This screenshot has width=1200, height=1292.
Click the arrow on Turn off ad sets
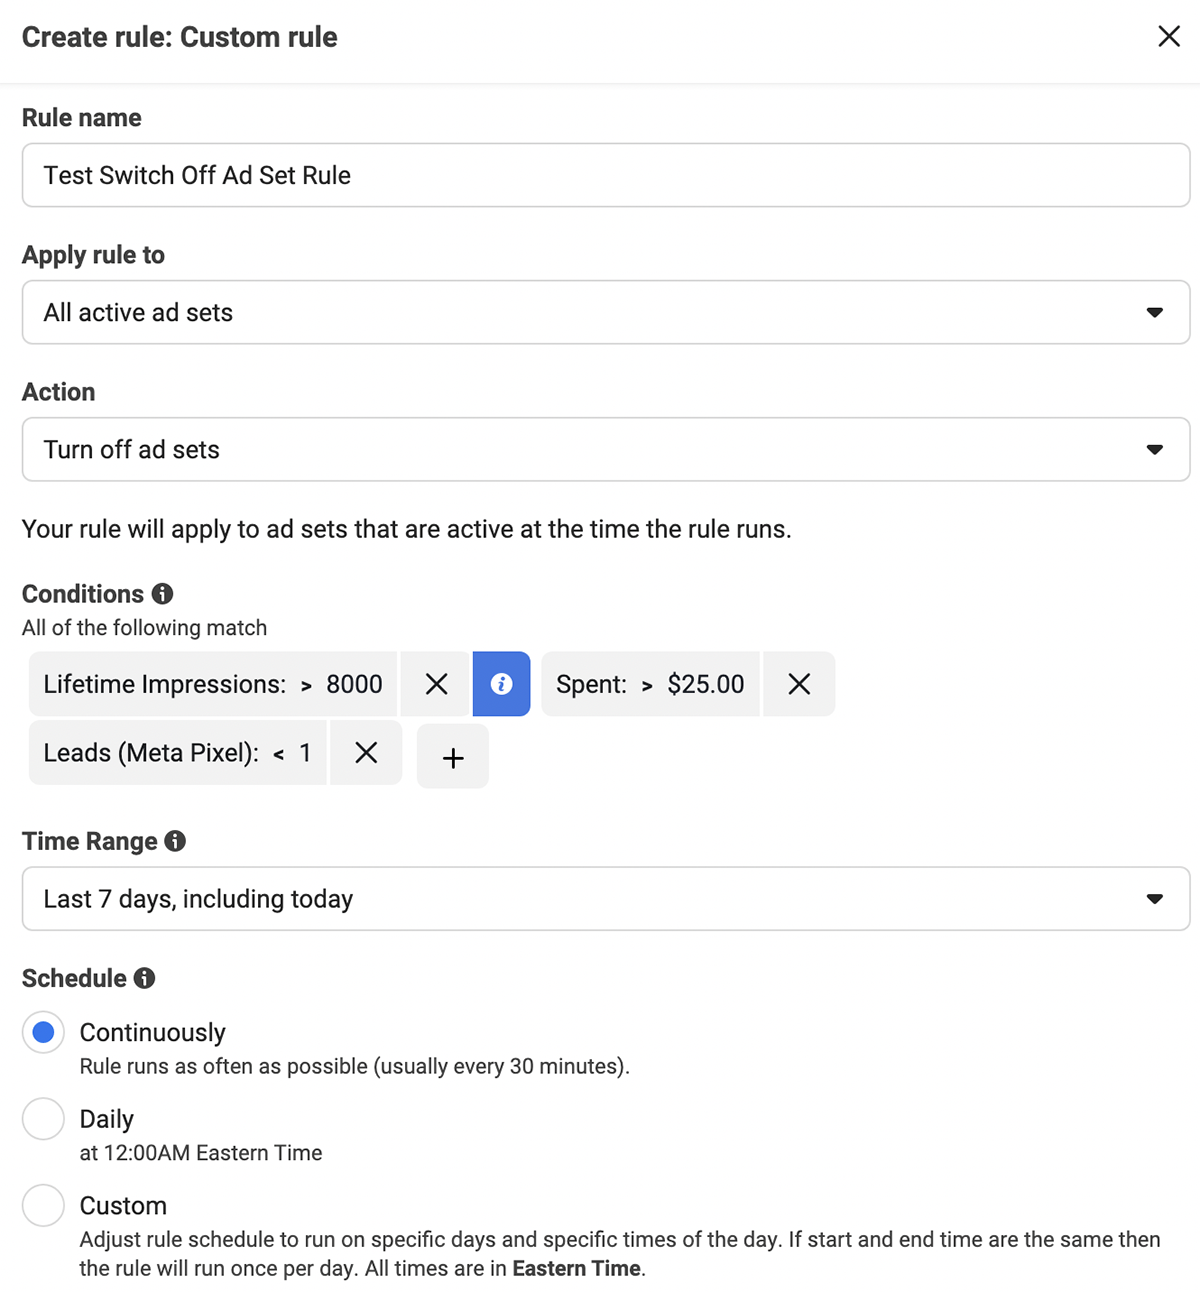(1155, 450)
